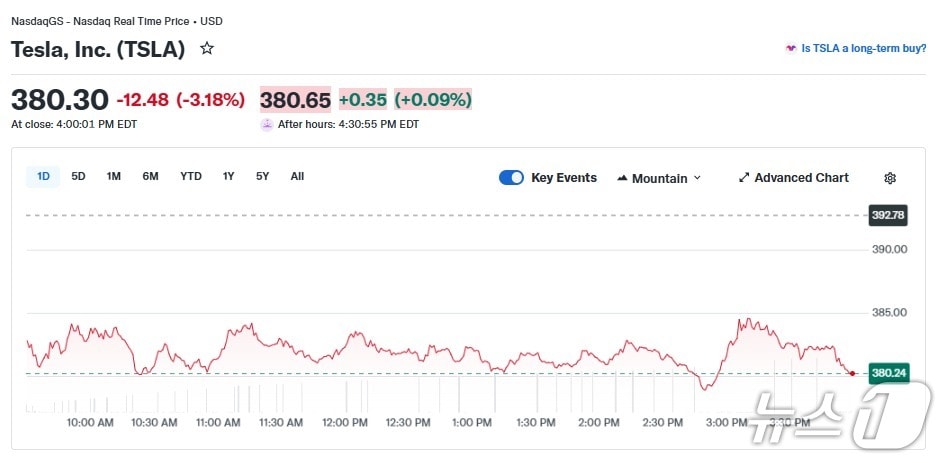Select the 1Y time range
This screenshot has height=463, width=945.
pos(229,177)
